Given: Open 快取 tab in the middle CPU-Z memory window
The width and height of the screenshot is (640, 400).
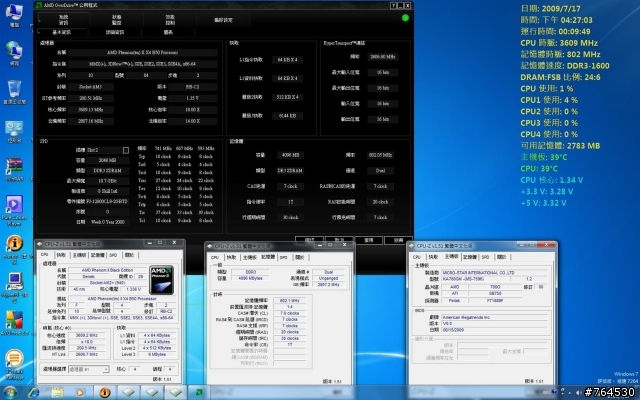Looking at the screenshot, I should pos(231,258).
